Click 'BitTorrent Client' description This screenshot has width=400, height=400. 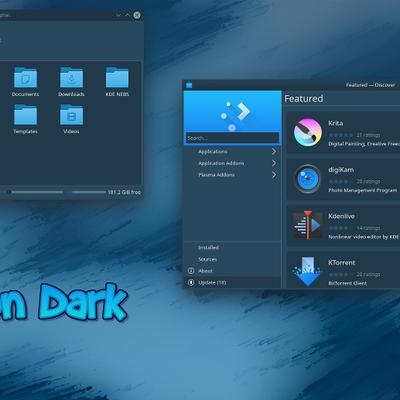click(347, 283)
